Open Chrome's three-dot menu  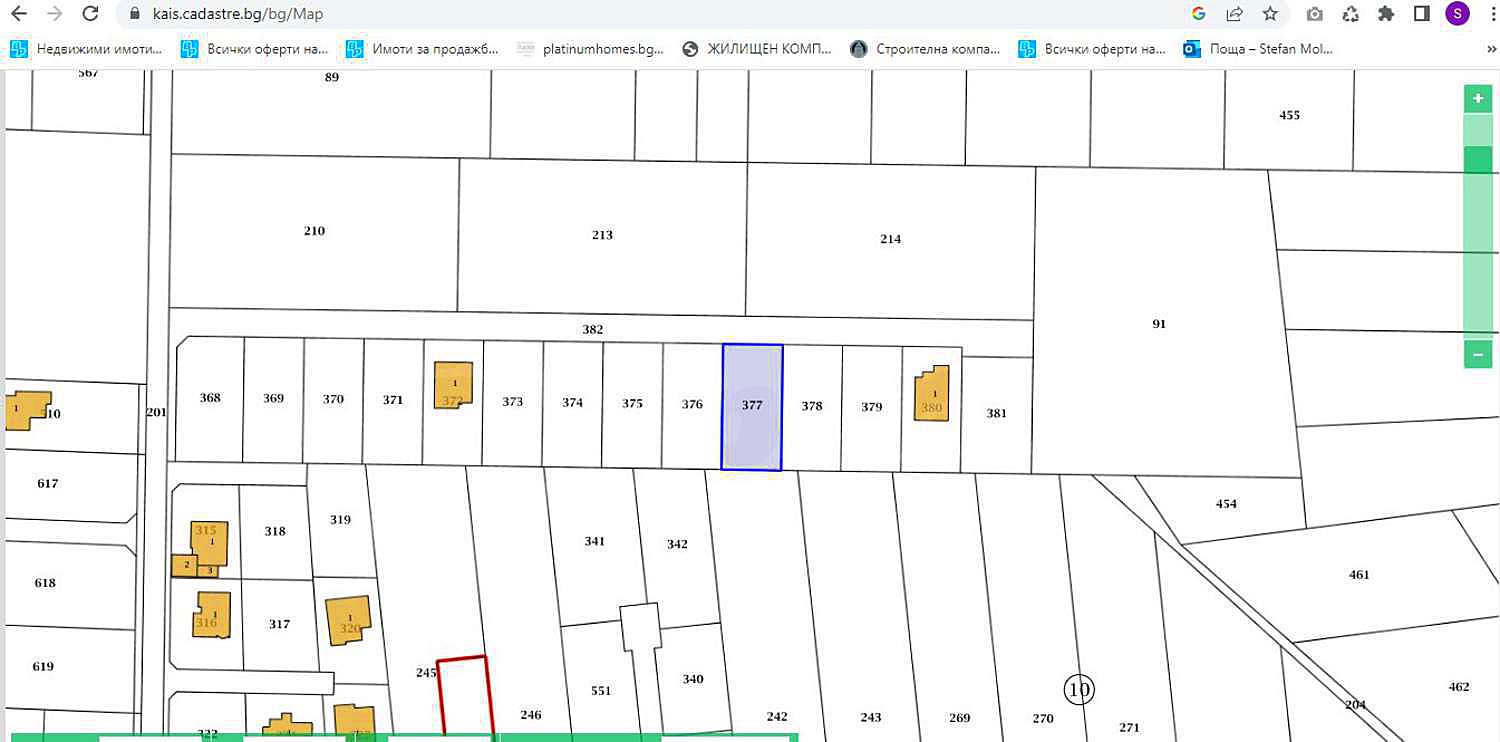(1488, 14)
